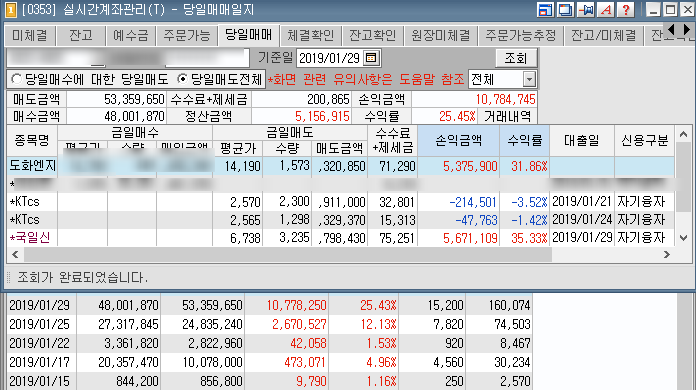Click the 수익률 column header

[525, 141]
